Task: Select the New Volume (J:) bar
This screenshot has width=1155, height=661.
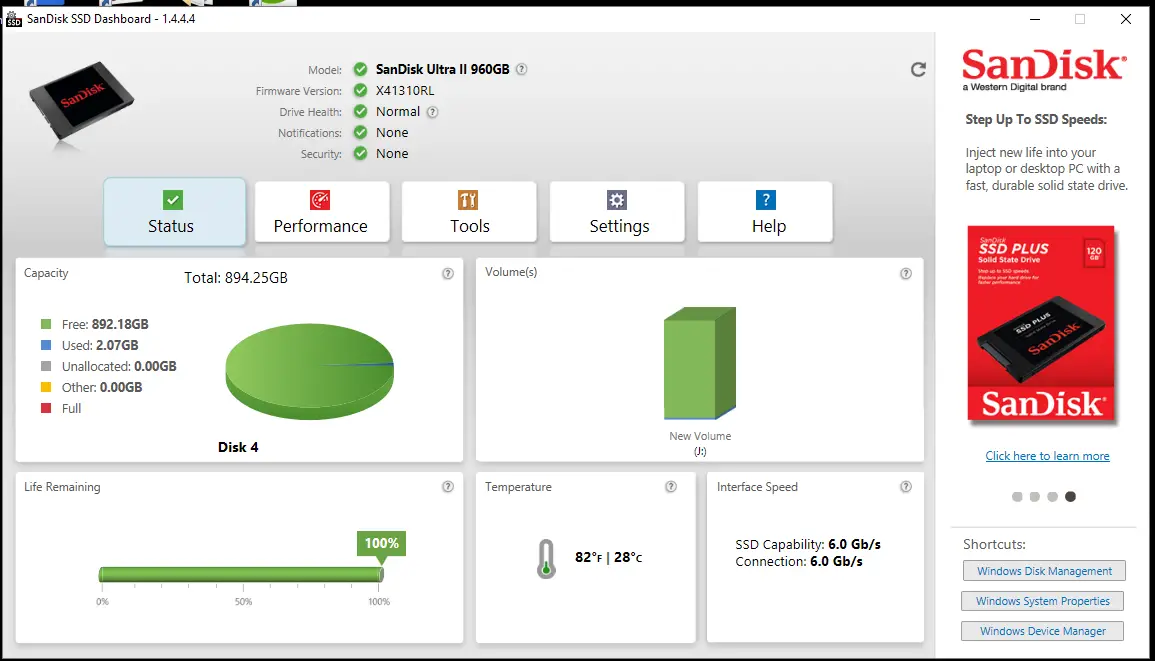Action: coord(700,363)
